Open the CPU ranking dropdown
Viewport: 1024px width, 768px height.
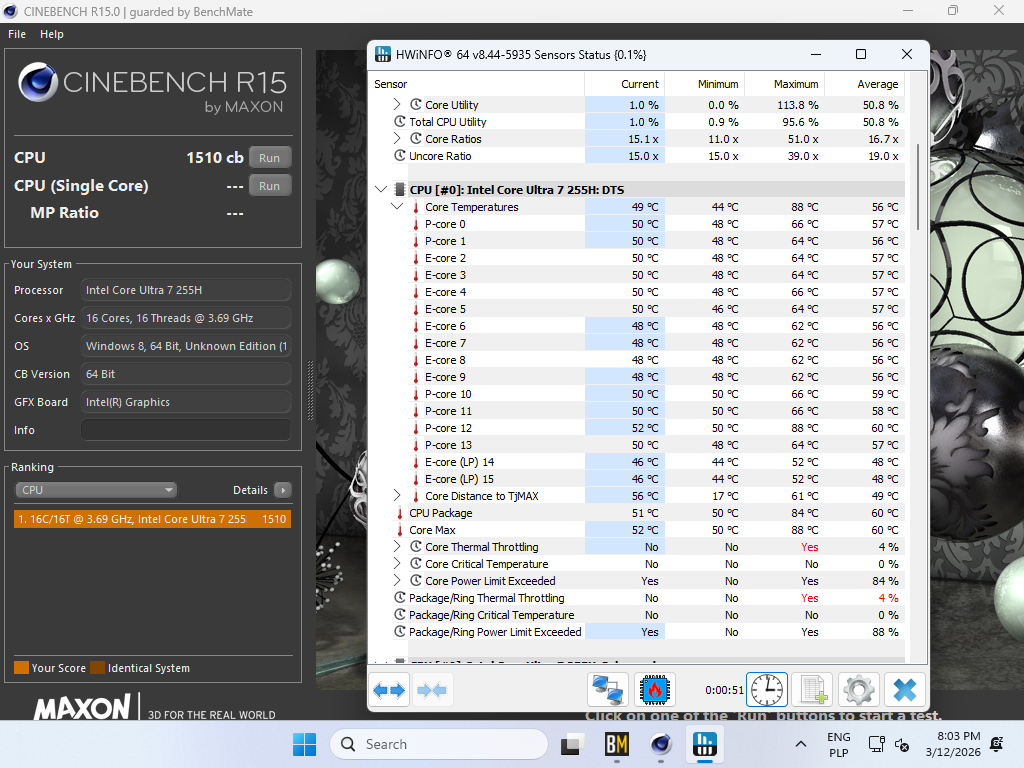click(x=96, y=490)
